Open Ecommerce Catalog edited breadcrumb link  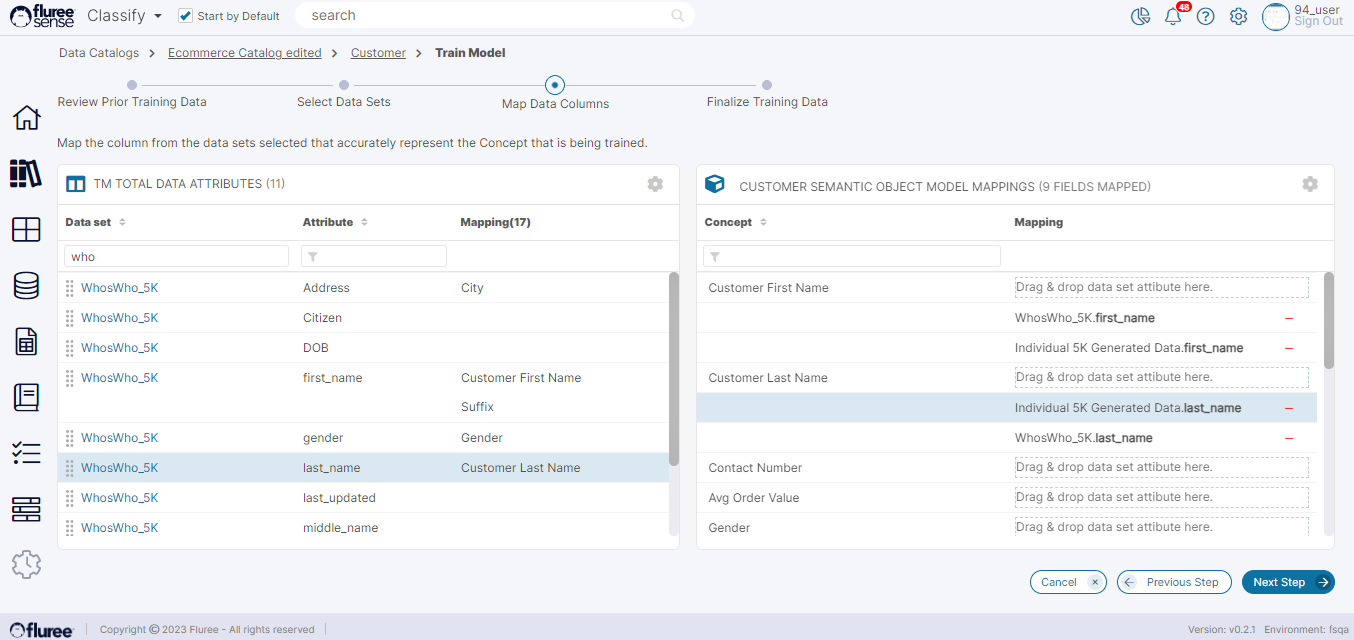[x=244, y=53]
